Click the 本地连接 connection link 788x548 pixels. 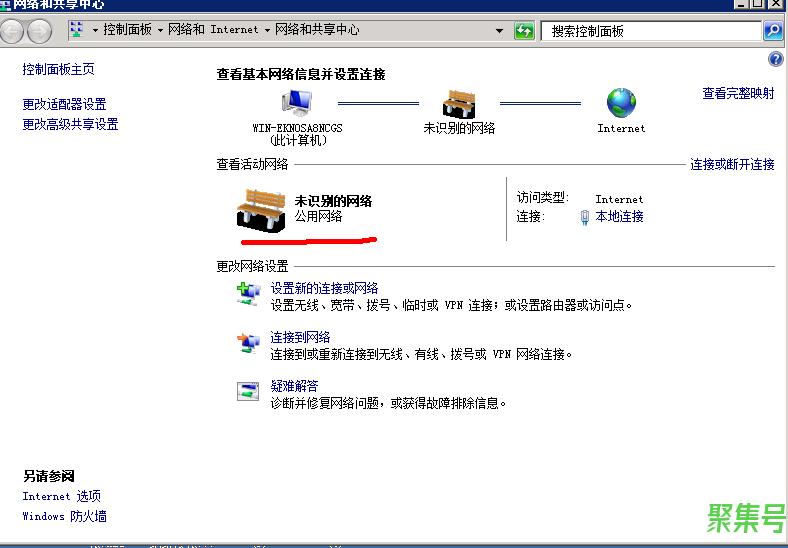[619, 216]
